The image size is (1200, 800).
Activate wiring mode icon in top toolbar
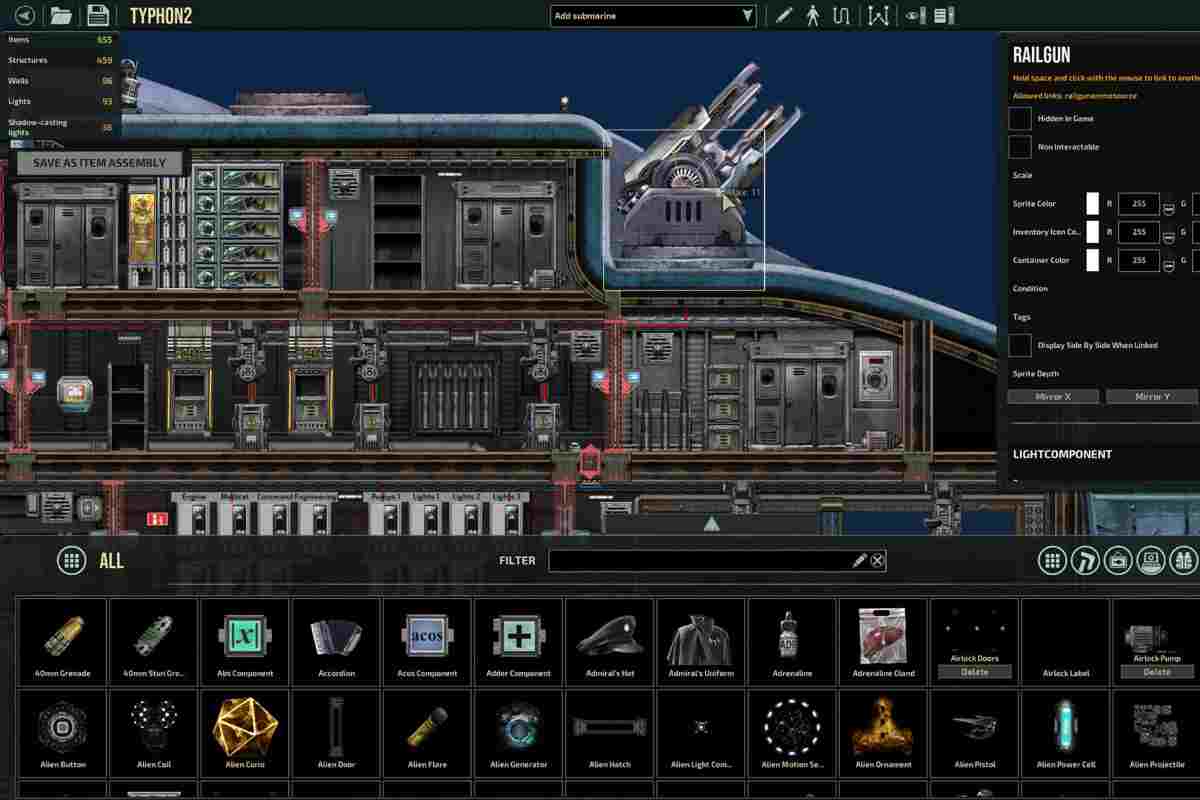[842, 15]
